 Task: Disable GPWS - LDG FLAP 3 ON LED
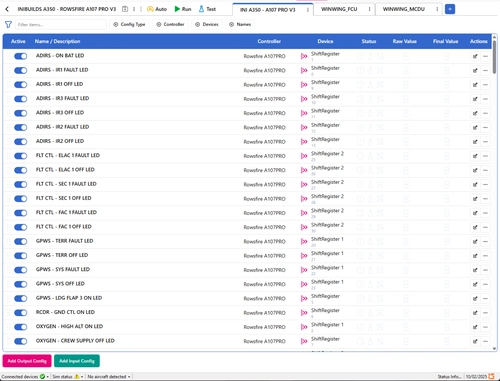pyautogui.click(x=20, y=299)
